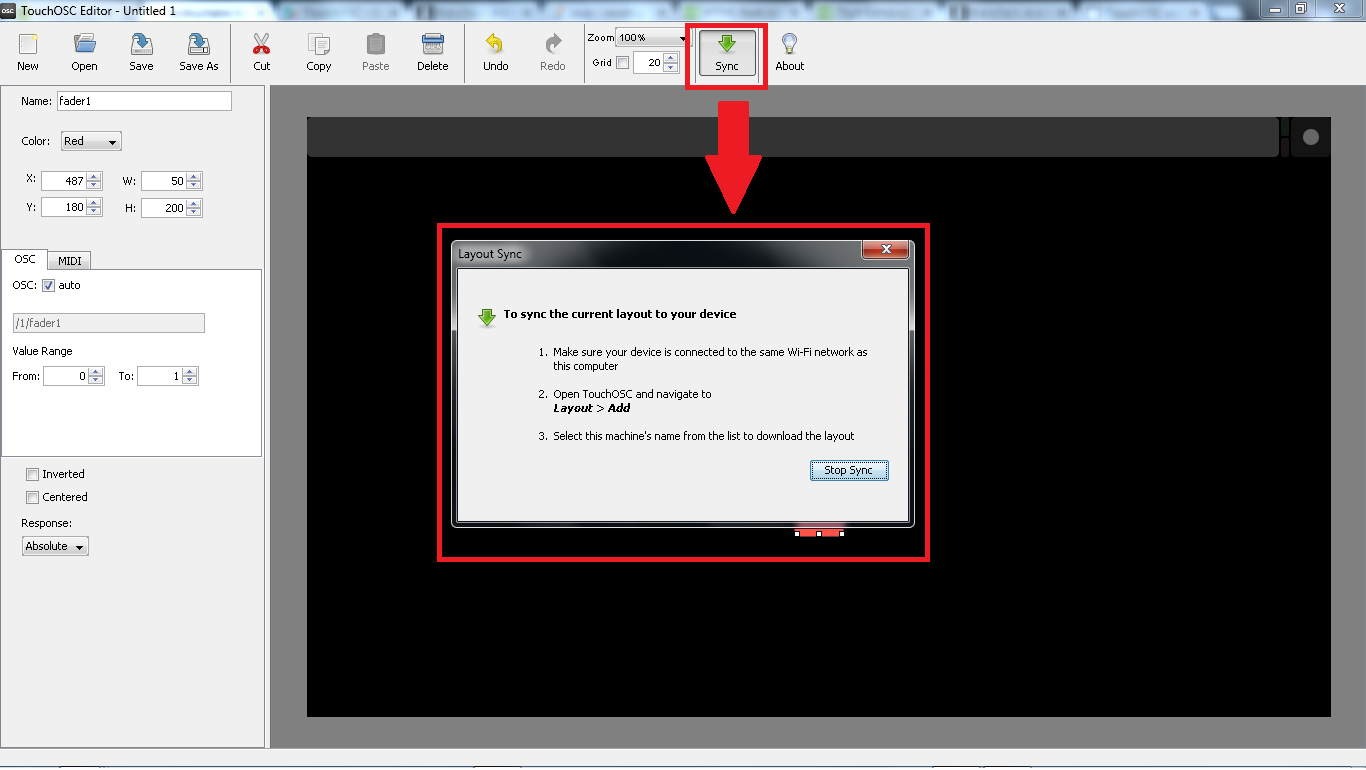
Task: Increase the X position value
Action: [94, 176]
